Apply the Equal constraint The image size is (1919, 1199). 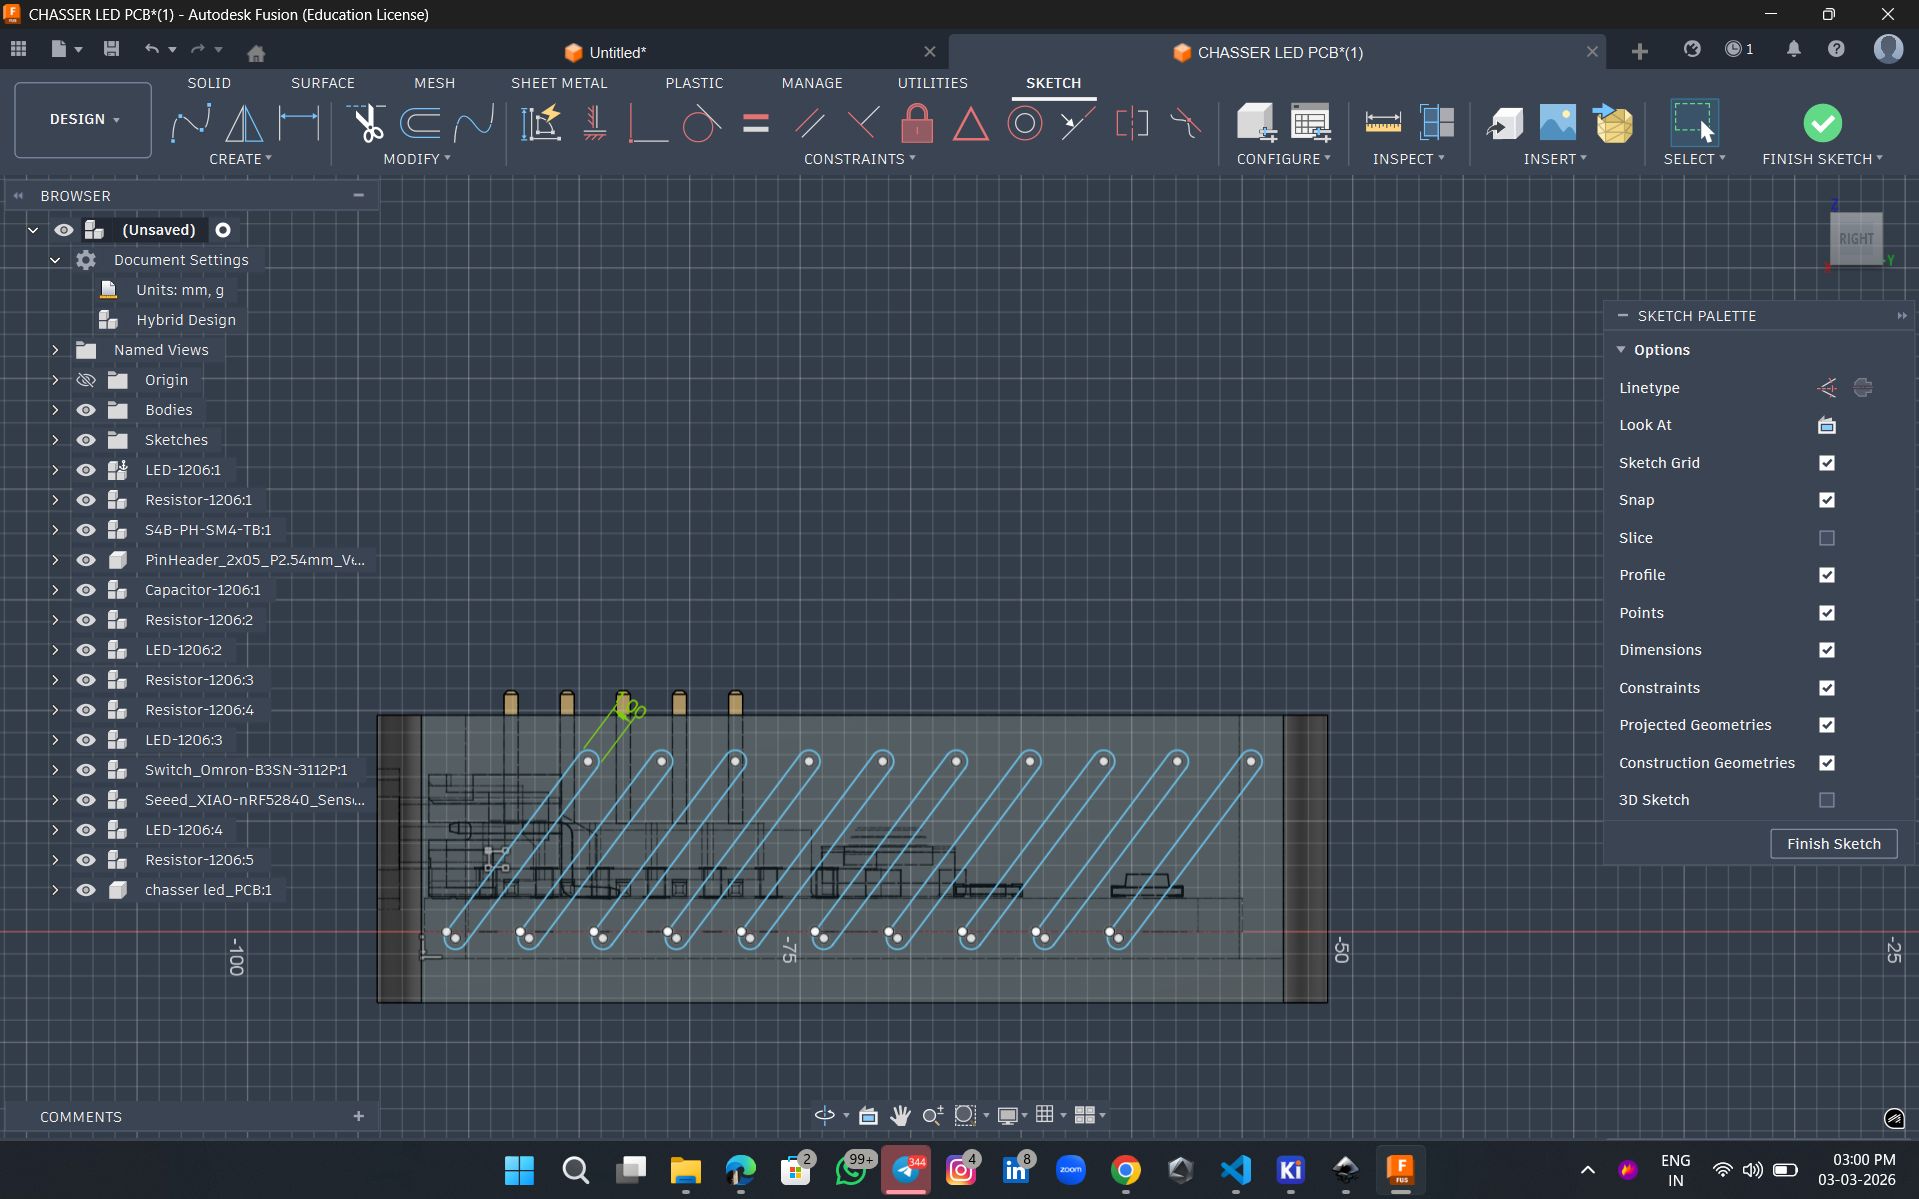pyautogui.click(x=756, y=124)
